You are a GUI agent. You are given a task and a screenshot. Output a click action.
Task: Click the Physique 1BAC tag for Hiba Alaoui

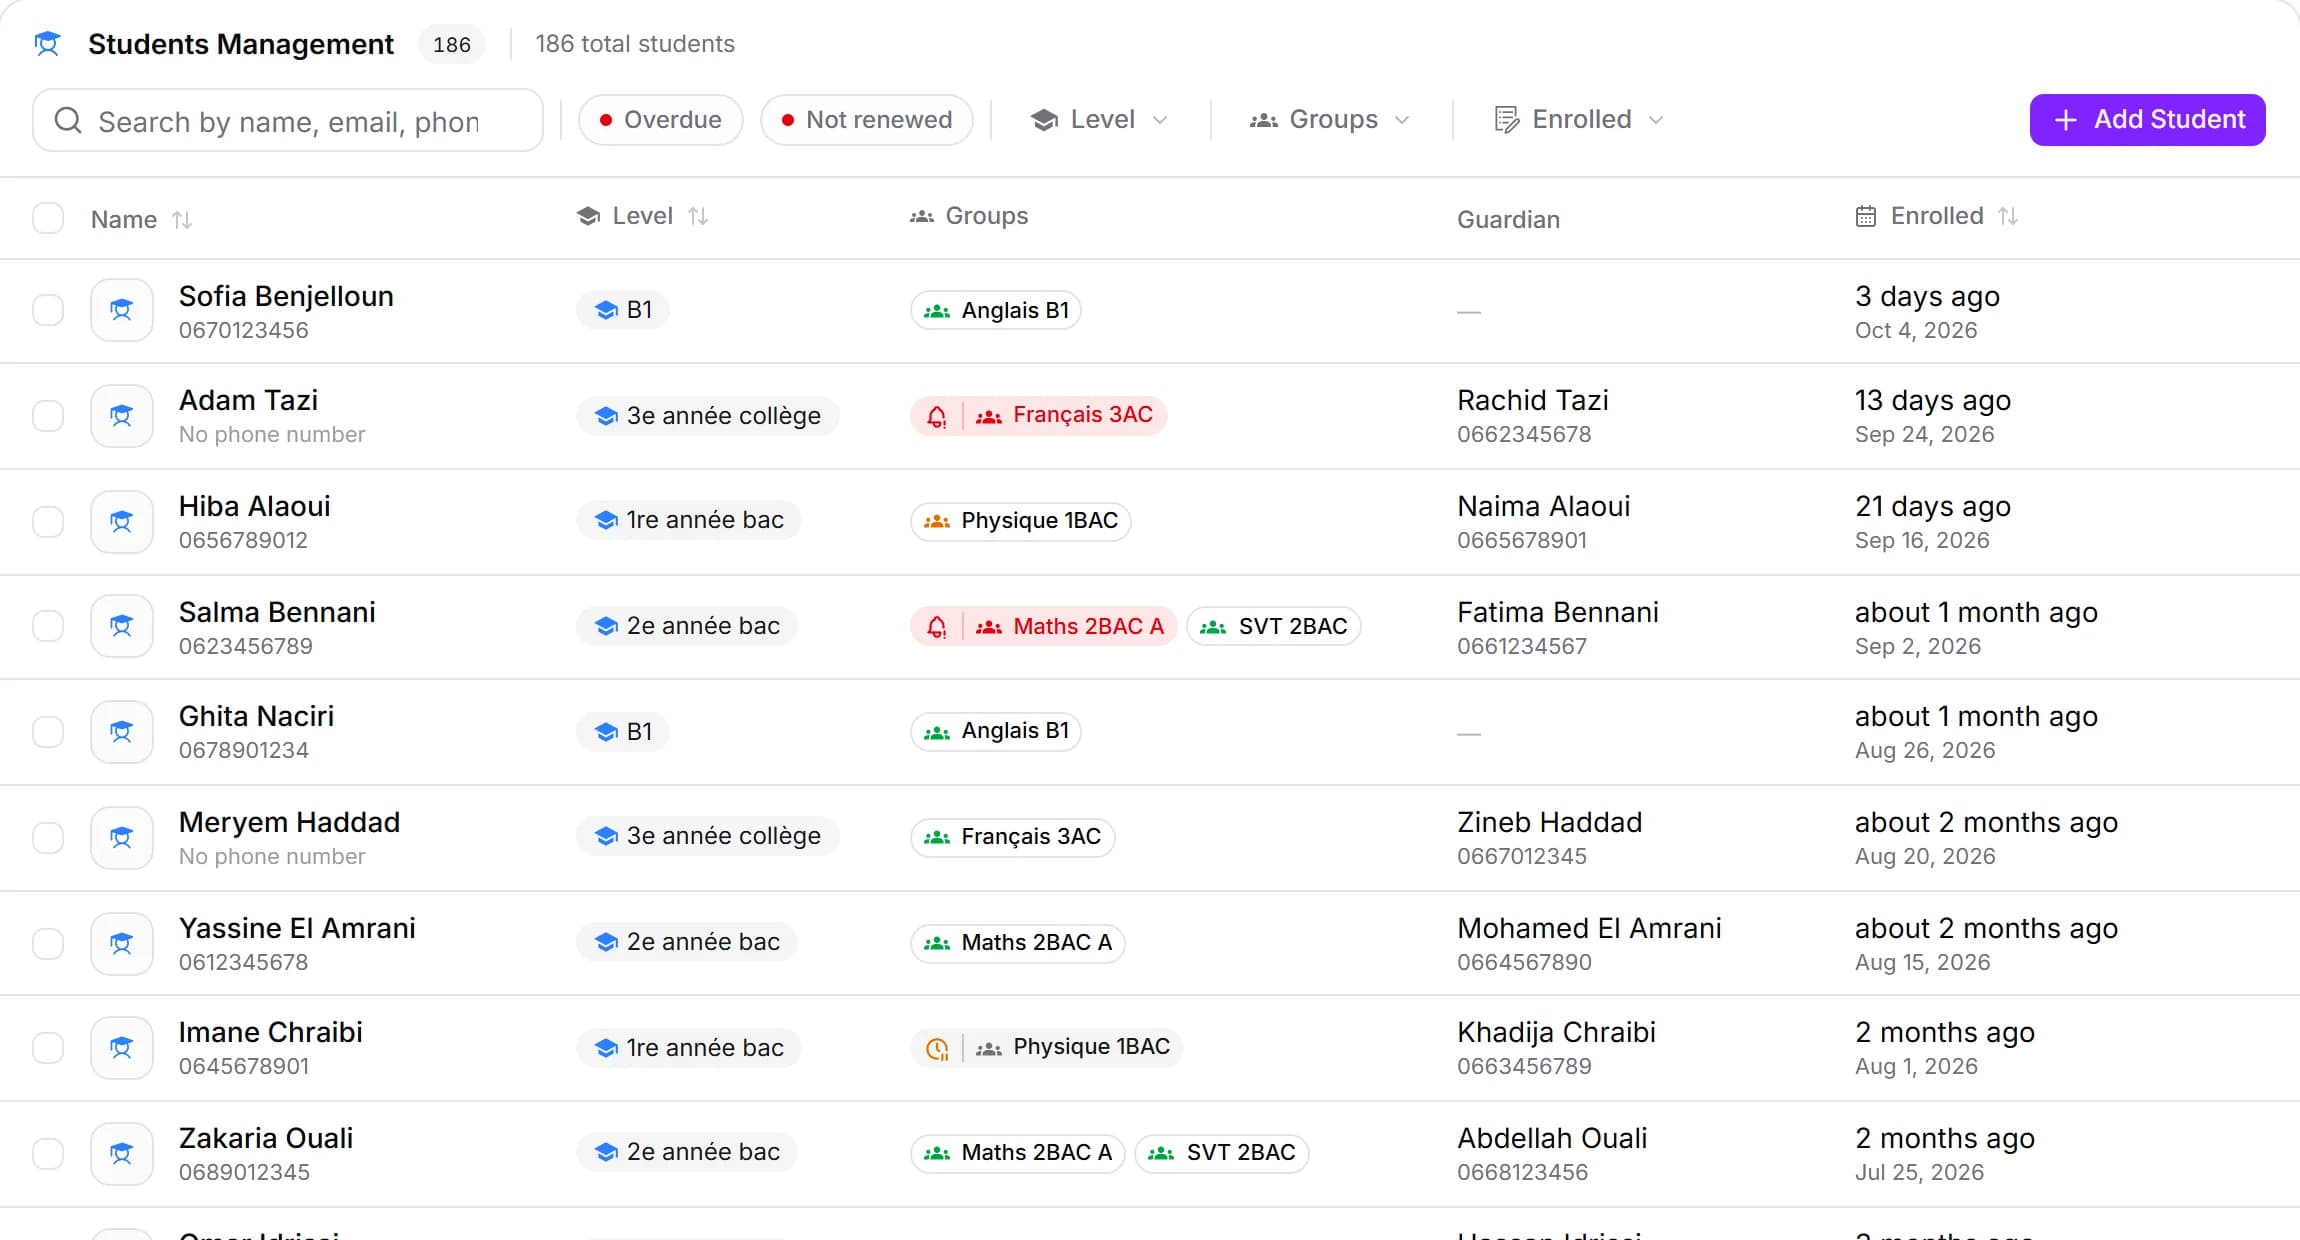pos(1020,521)
